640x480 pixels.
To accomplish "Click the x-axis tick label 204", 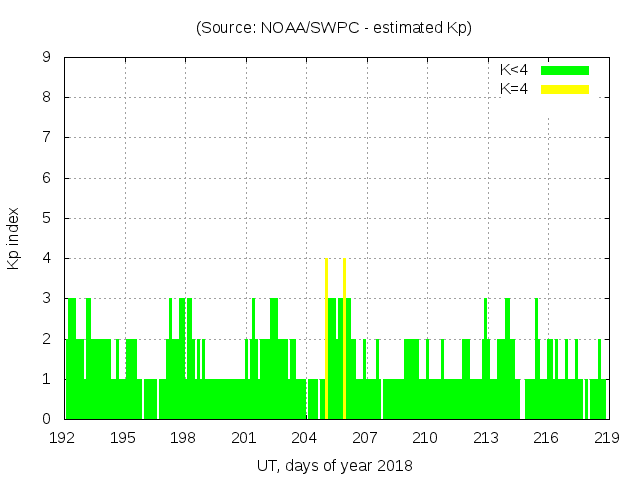I will pyautogui.click(x=305, y=437).
